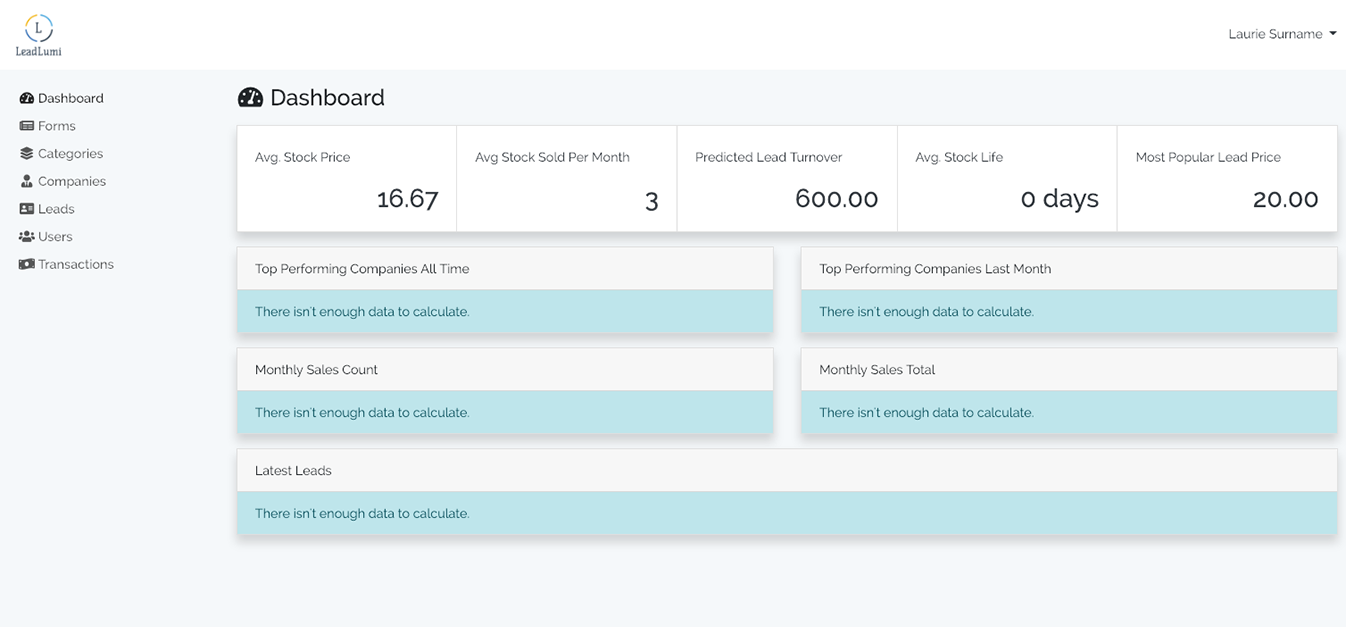Open the Laurie Surname user dropdown
This screenshot has height=627, width=1346.
pos(1282,34)
